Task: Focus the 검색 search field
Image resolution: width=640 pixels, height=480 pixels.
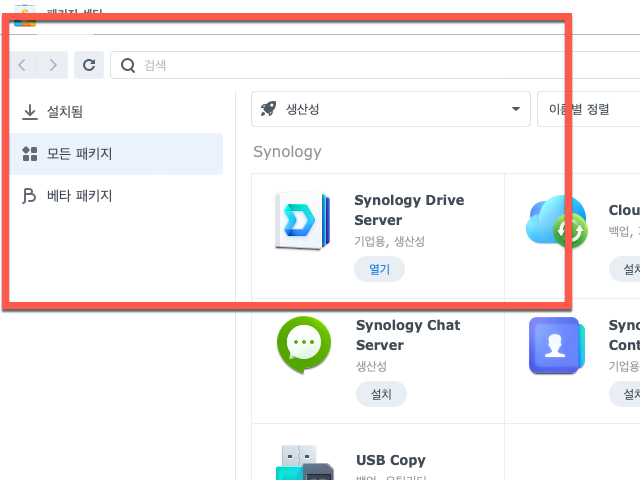Action: (375, 65)
